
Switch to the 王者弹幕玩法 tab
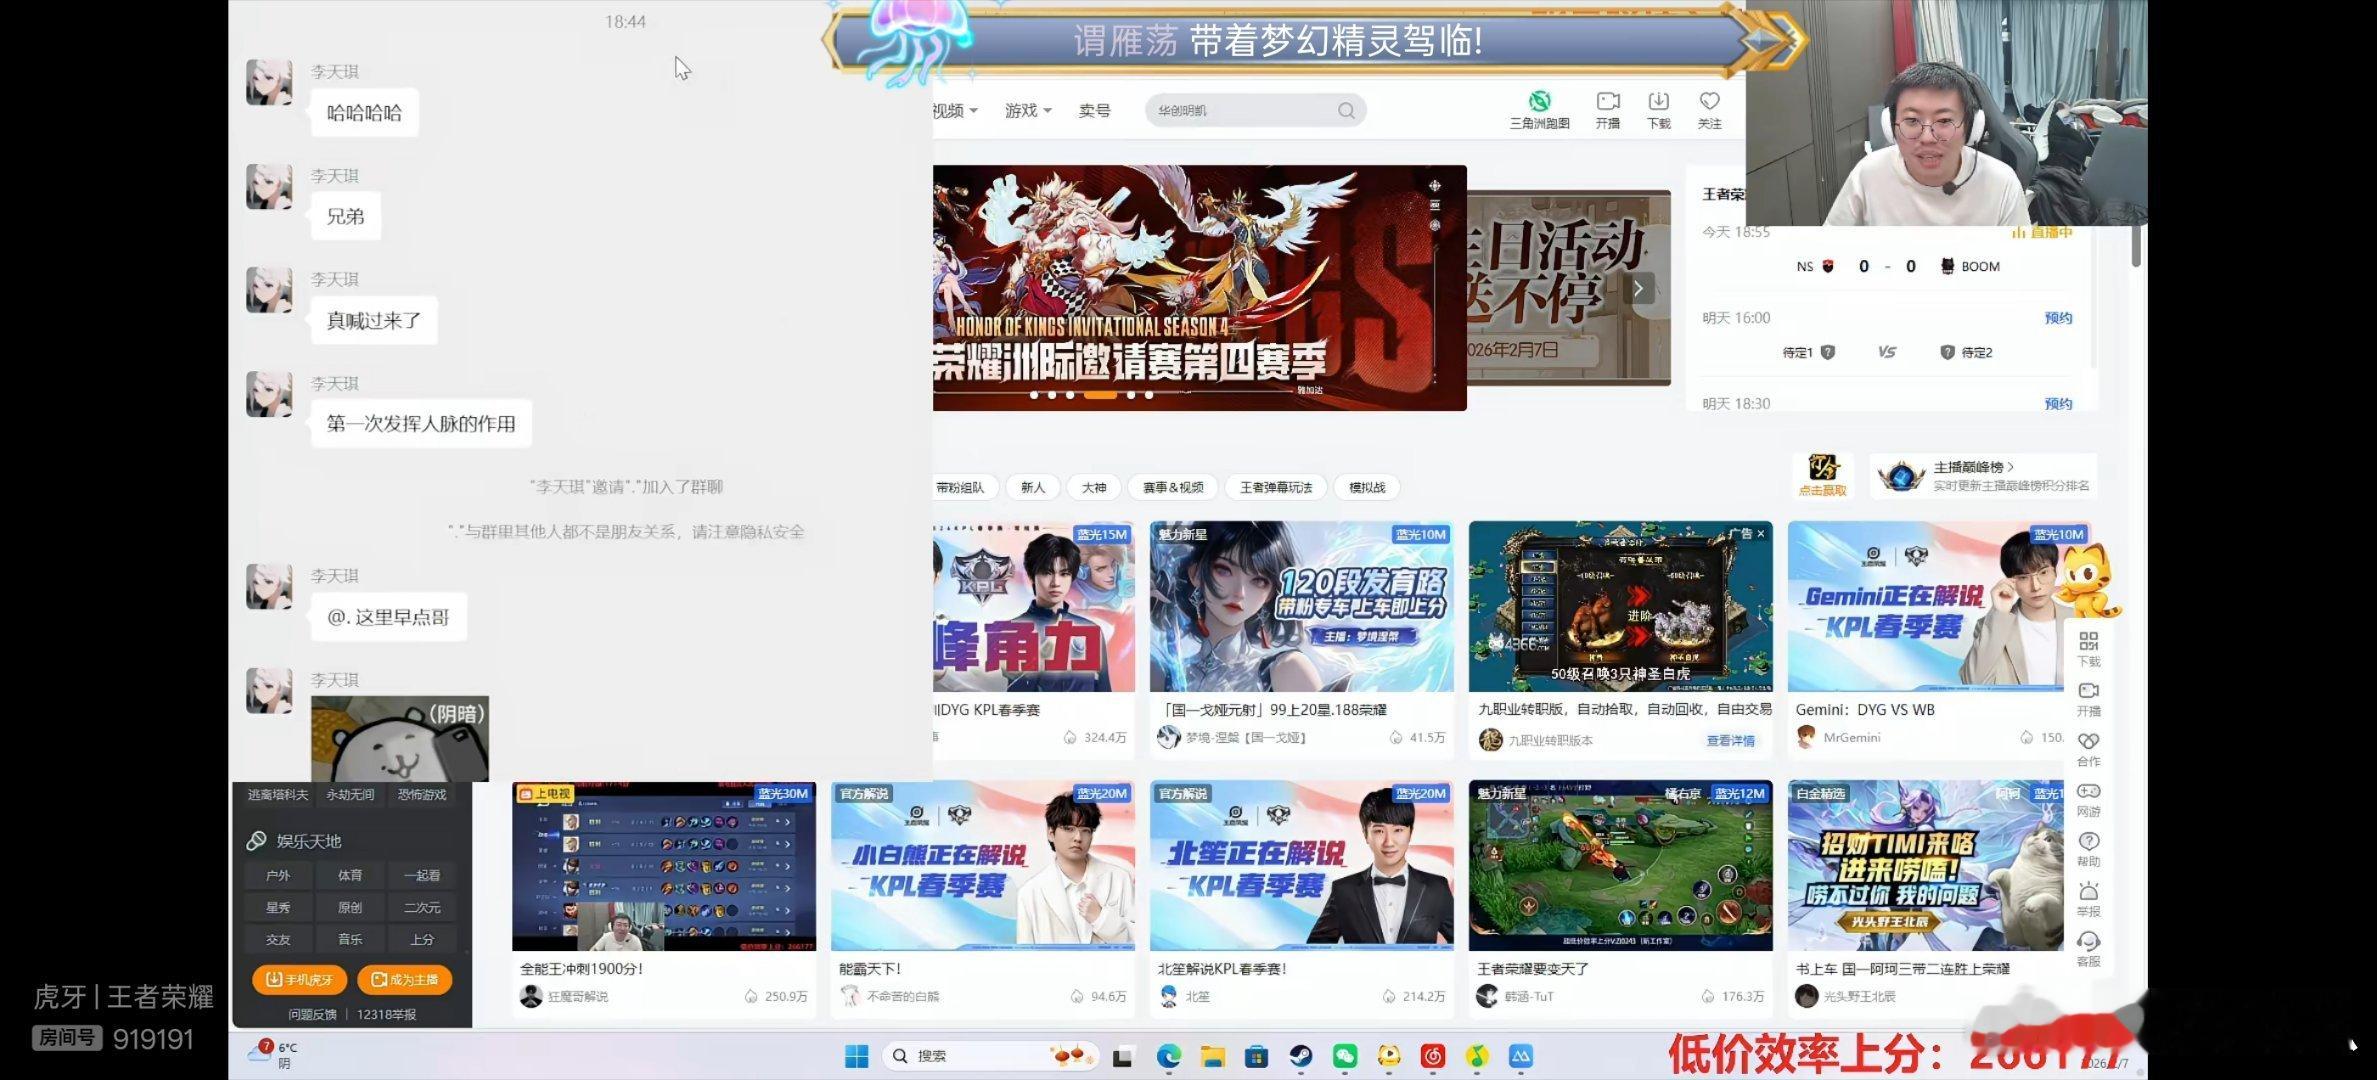tap(1275, 487)
